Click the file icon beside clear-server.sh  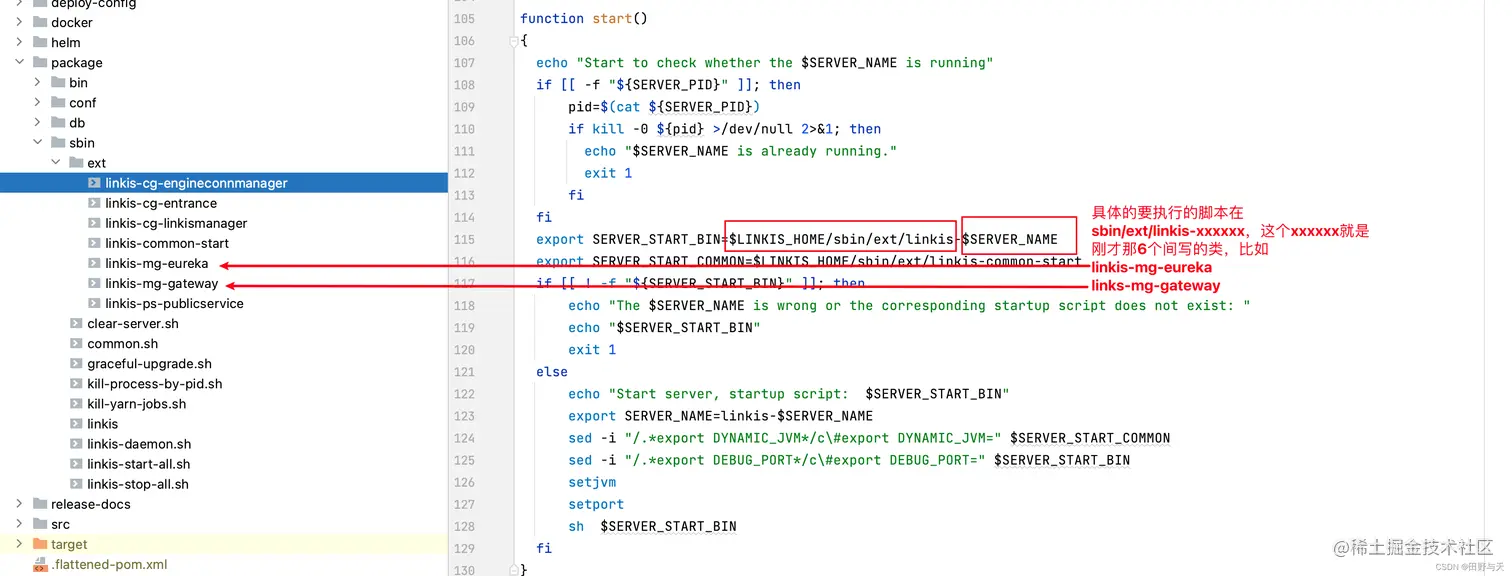pyautogui.click(x=76, y=323)
